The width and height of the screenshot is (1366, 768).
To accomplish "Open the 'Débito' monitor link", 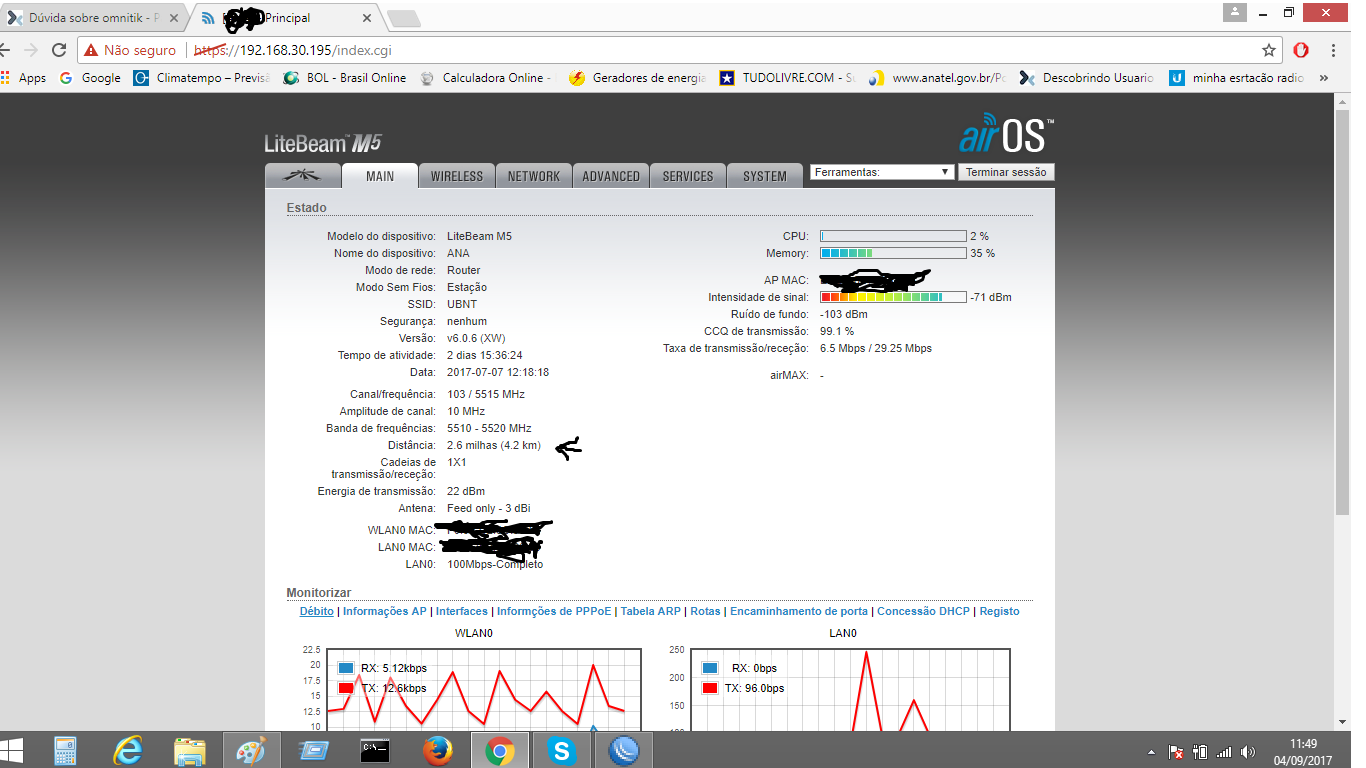I will pos(317,611).
